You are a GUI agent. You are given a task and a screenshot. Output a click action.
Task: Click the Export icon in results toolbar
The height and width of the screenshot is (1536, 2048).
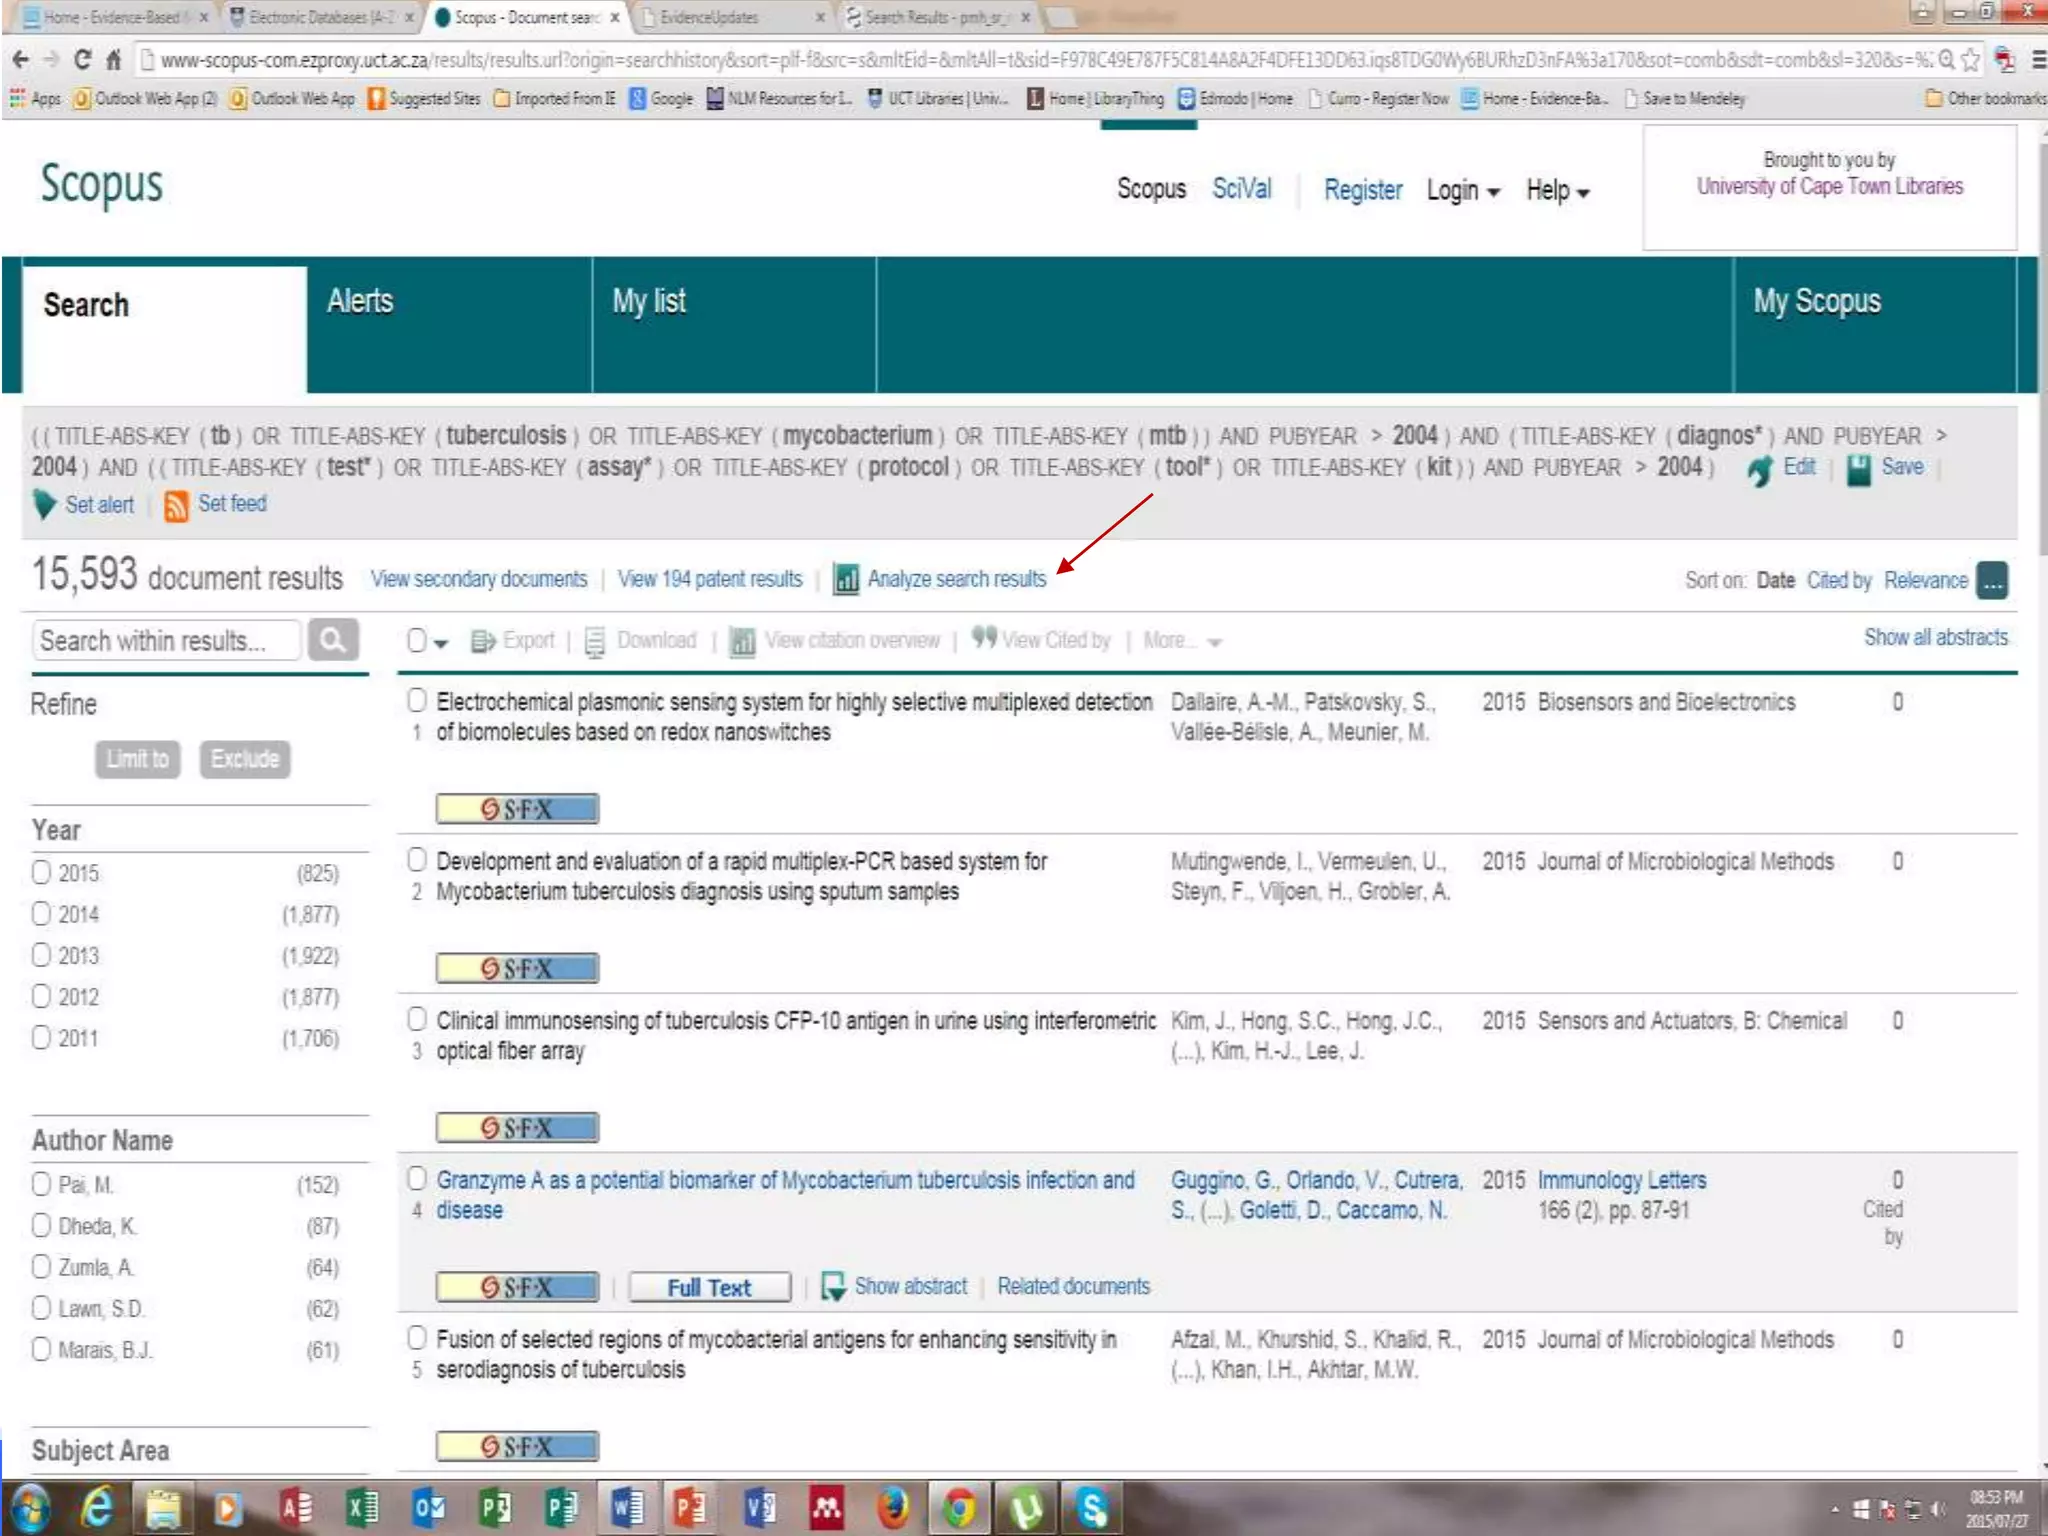click(x=483, y=641)
